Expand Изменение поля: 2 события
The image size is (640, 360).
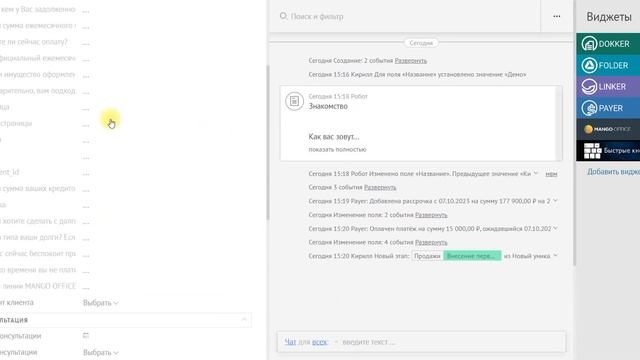tap(431, 215)
